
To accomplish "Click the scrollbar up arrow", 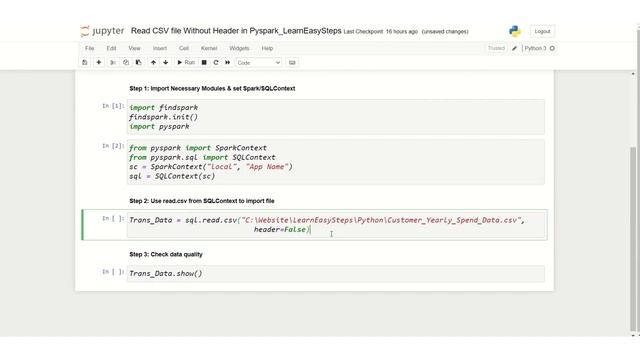I will click(633, 73).
